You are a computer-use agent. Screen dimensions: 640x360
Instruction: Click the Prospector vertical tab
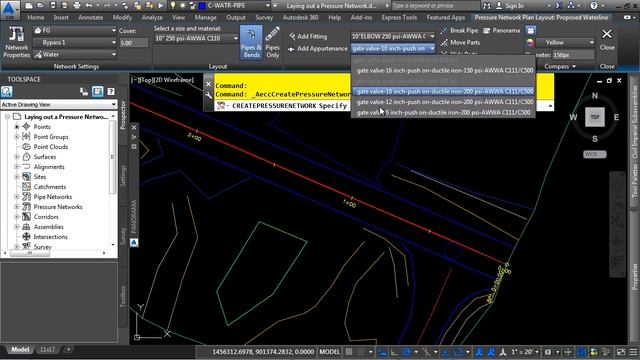(123, 116)
